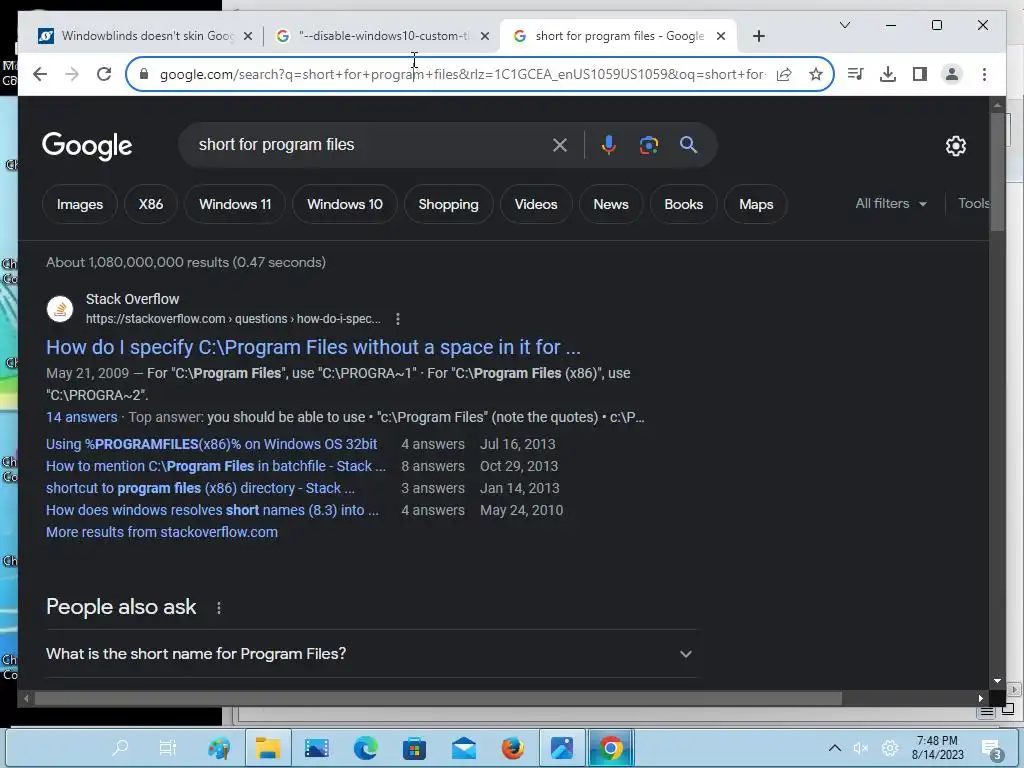The image size is (1024, 768).
Task: Open the Tools button
Action: click(x=973, y=204)
